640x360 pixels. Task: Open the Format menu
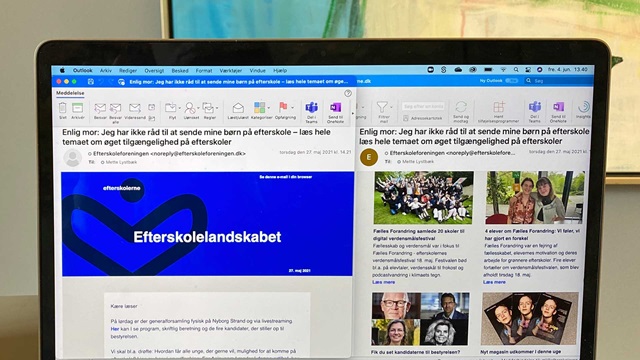[204, 71]
